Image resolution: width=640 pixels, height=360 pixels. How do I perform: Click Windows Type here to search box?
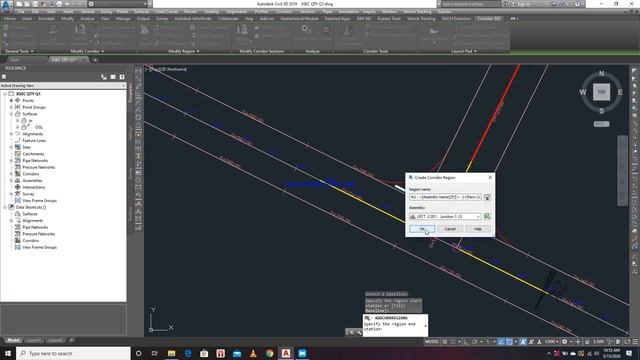73,353
